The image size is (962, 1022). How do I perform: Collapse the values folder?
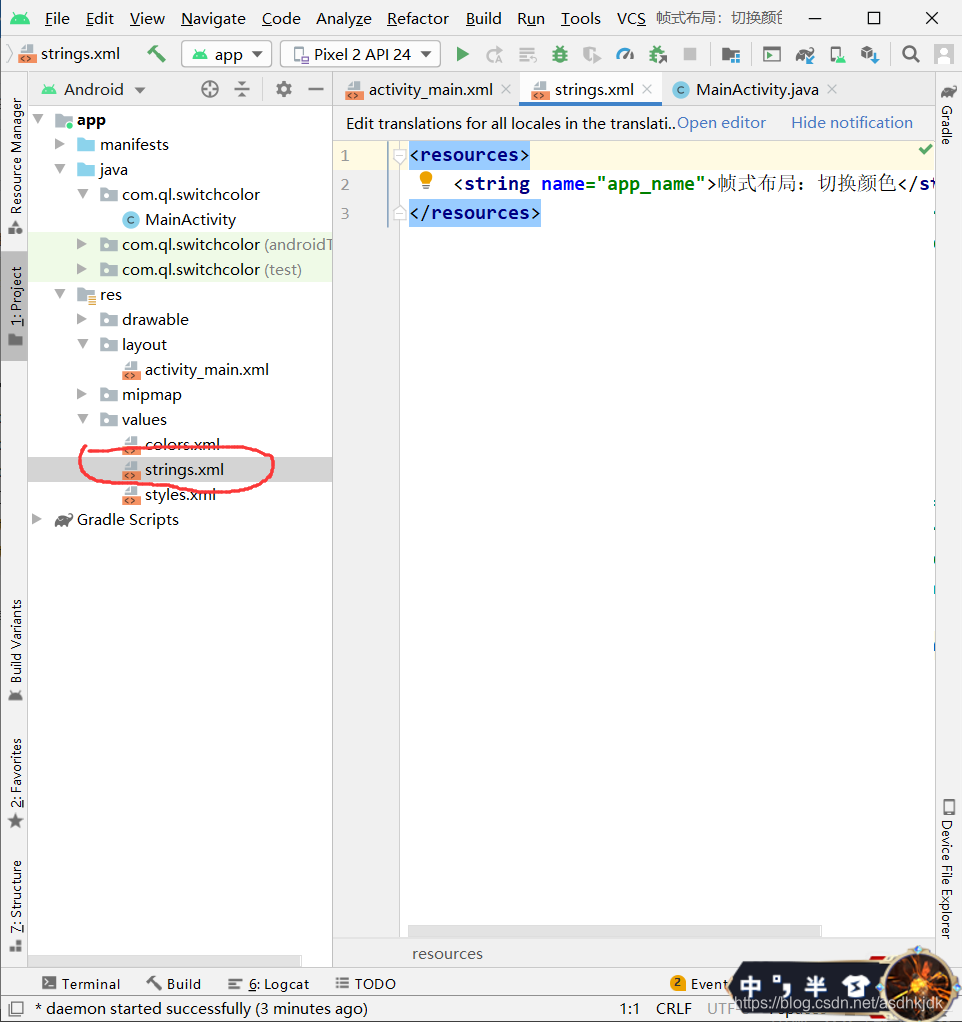[83, 418]
